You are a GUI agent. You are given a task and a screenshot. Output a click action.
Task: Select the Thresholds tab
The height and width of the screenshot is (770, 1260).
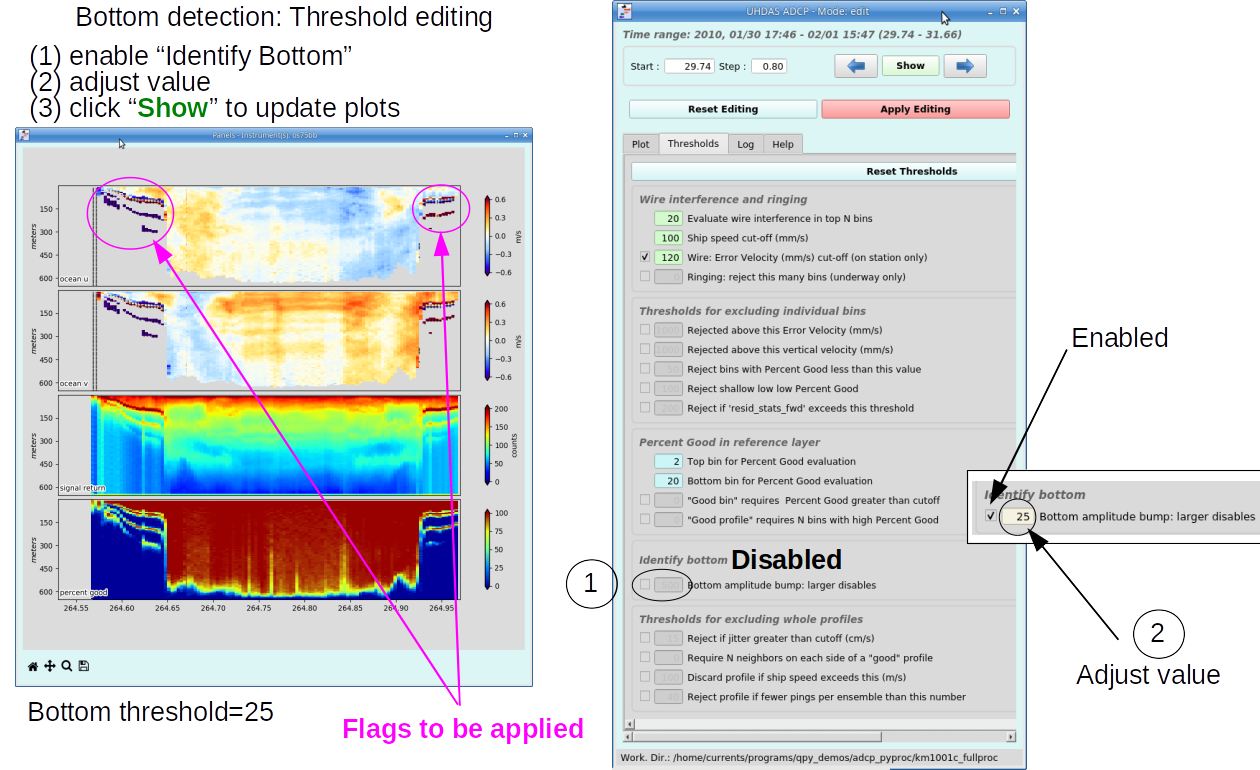(x=693, y=143)
